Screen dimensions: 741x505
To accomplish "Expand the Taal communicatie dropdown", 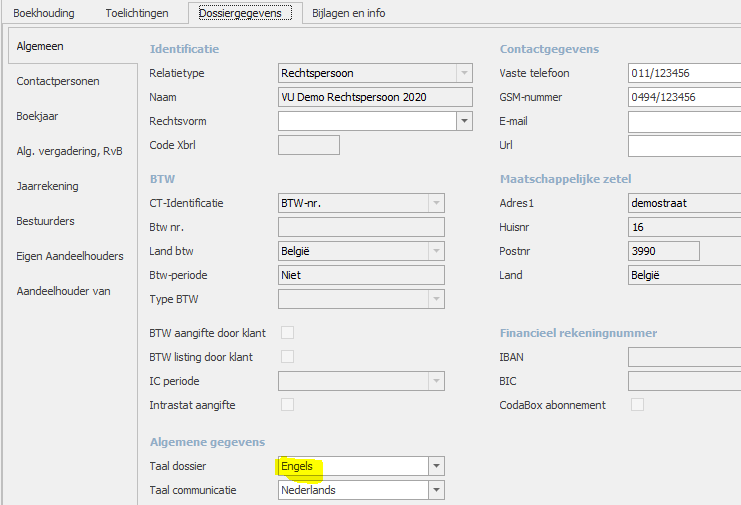I will [436, 490].
